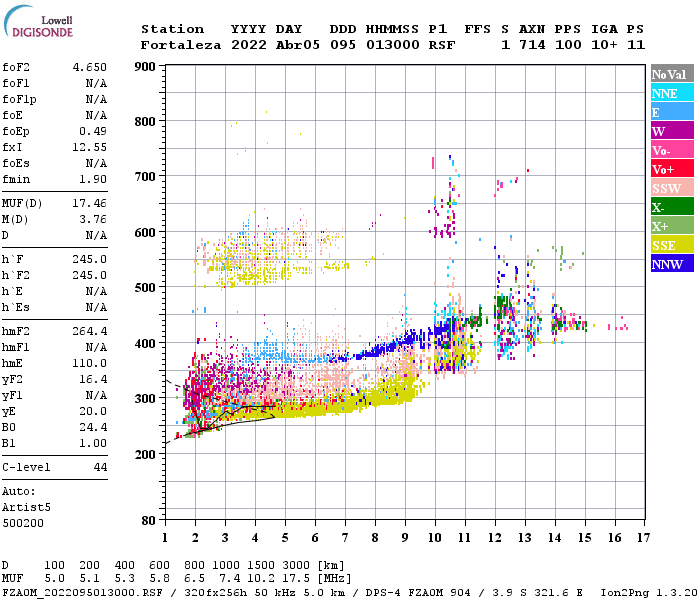Click the h`F2 value 245.0
Screen dimensions: 700x600
tap(90, 275)
